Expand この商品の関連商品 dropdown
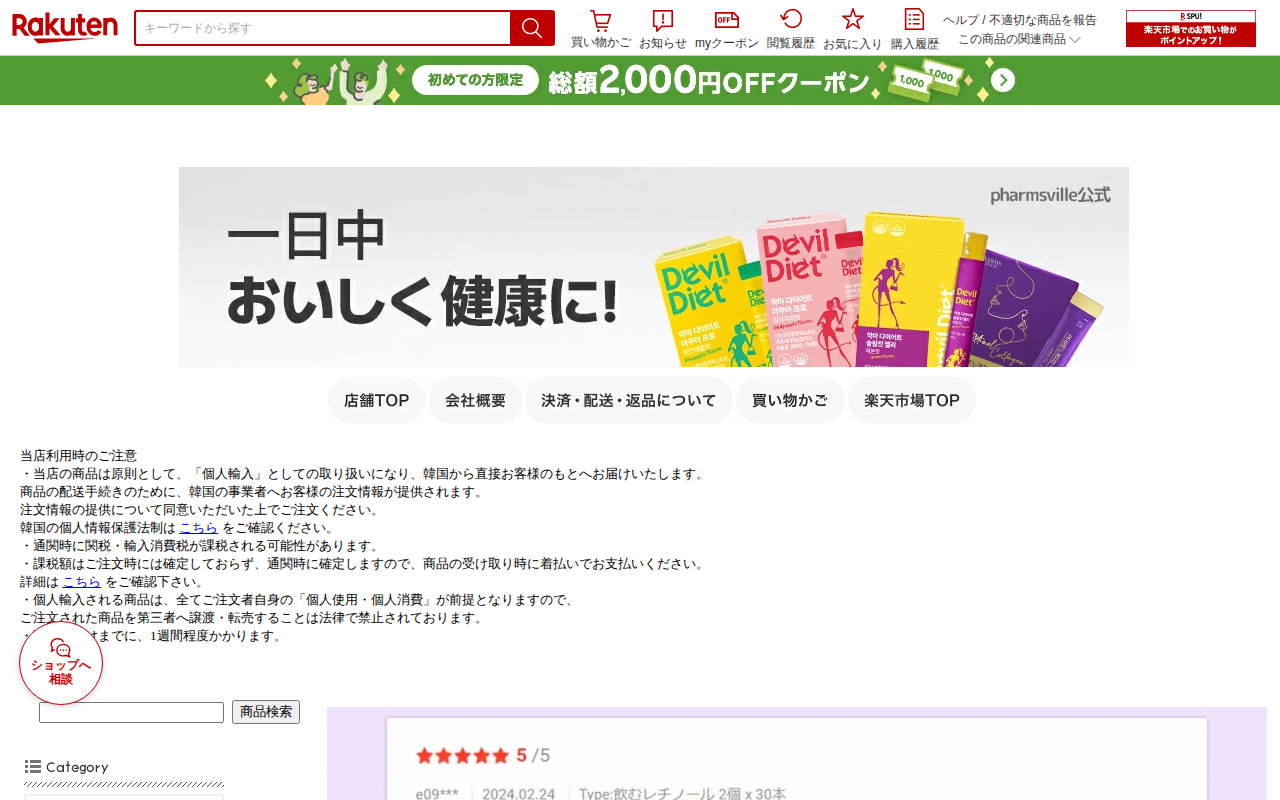 [1019, 39]
